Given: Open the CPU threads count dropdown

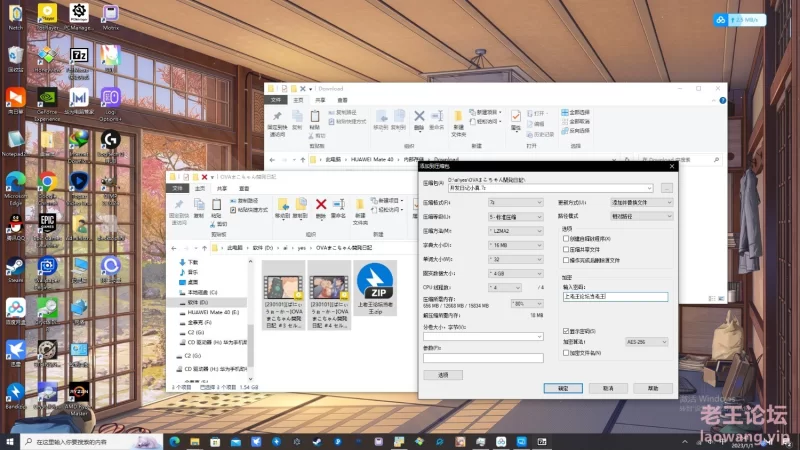Looking at the screenshot, I should pos(505,288).
